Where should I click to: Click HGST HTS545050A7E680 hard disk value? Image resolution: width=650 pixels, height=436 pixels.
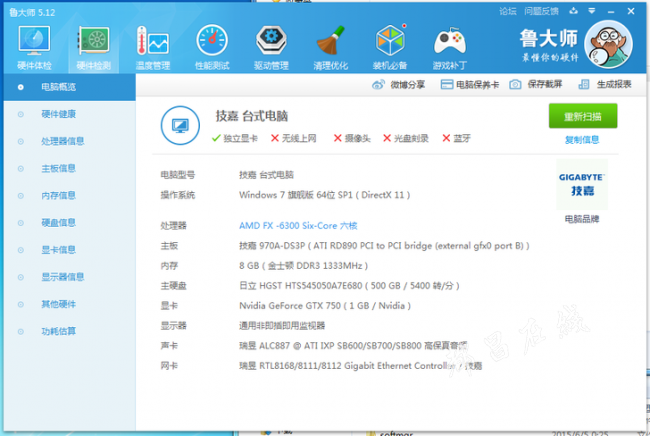[349, 286]
